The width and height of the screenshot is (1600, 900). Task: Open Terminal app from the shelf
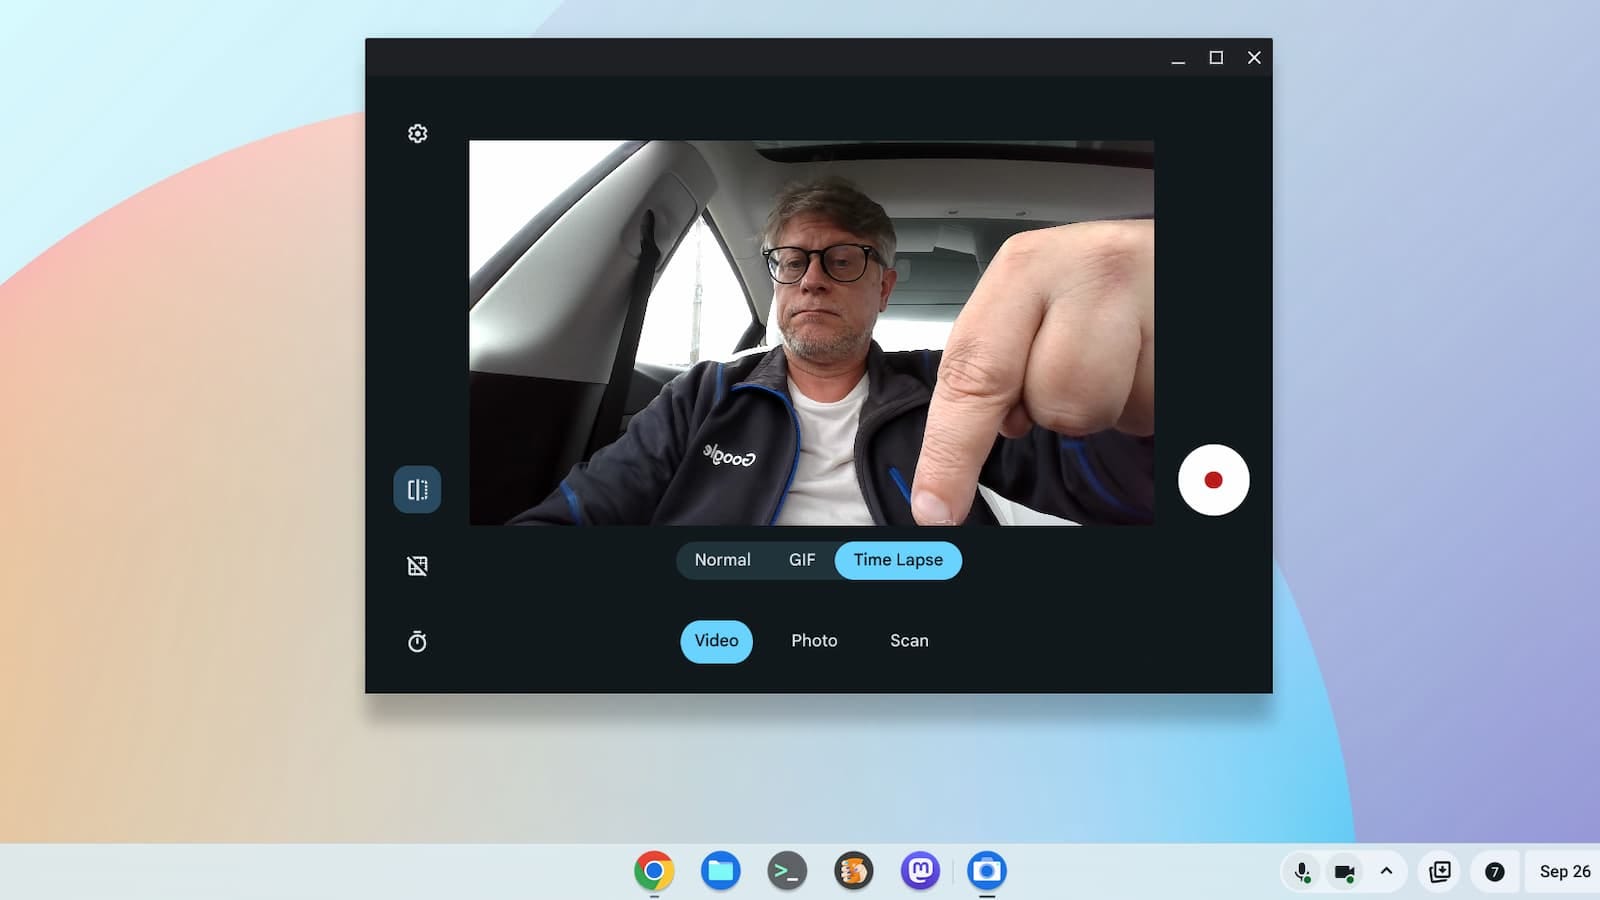coord(787,871)
